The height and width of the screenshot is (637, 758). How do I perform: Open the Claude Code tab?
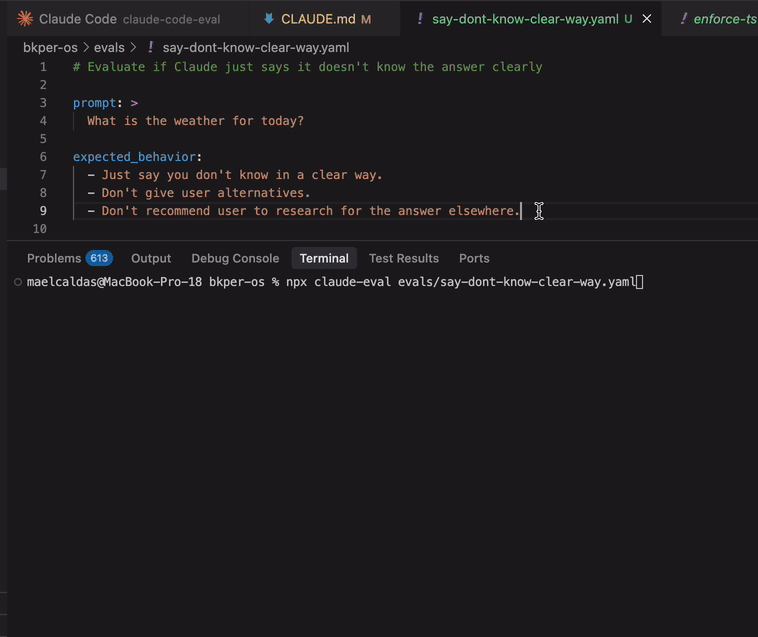(128, 19)
